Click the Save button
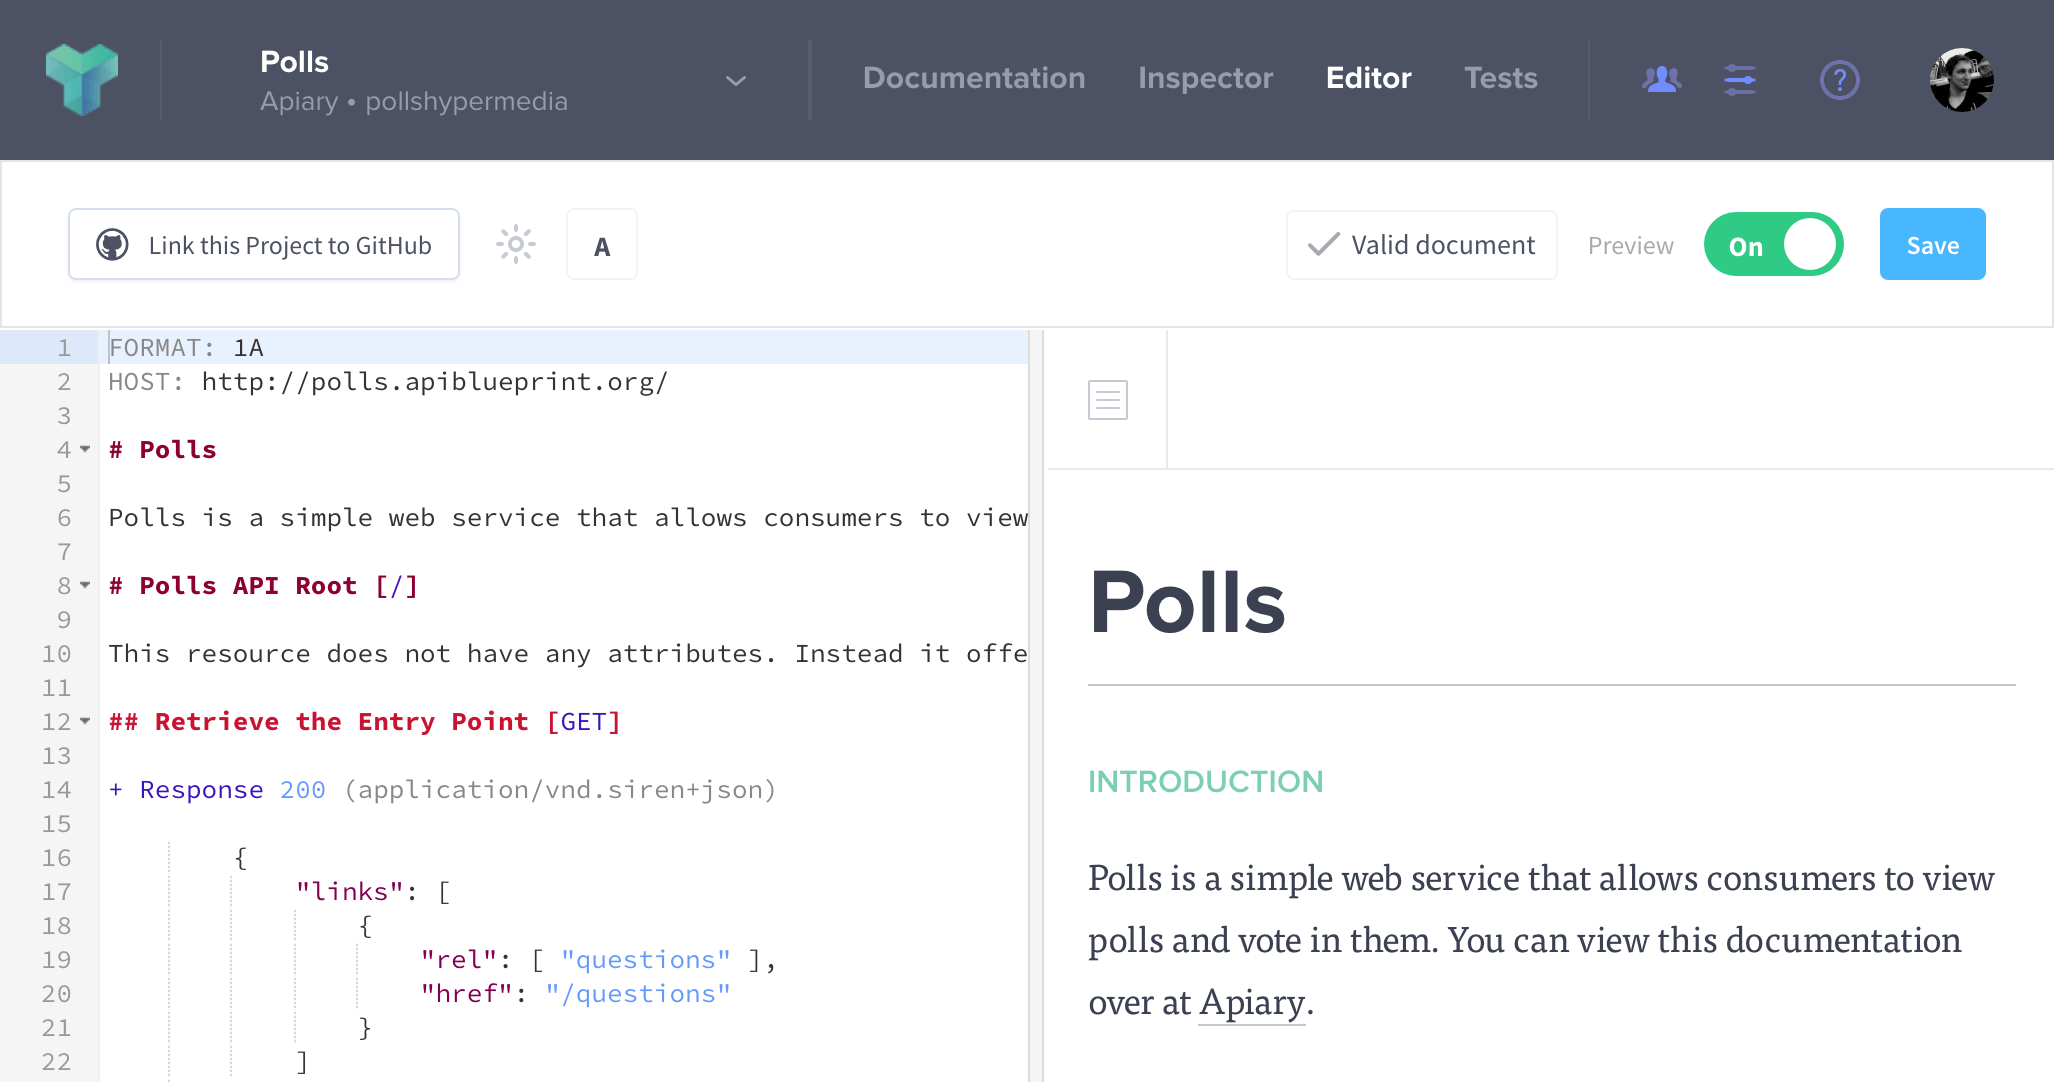2054x1082 pixels. tap(1933, 245)
